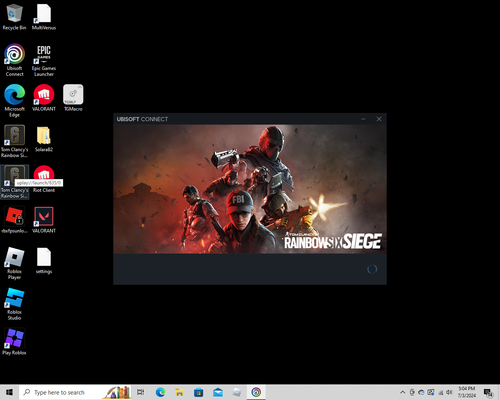The width and height of the screenshot is (500, 400).
Task: Select the Play Roblox desktop shortcut
Action: tap(14, 342)
